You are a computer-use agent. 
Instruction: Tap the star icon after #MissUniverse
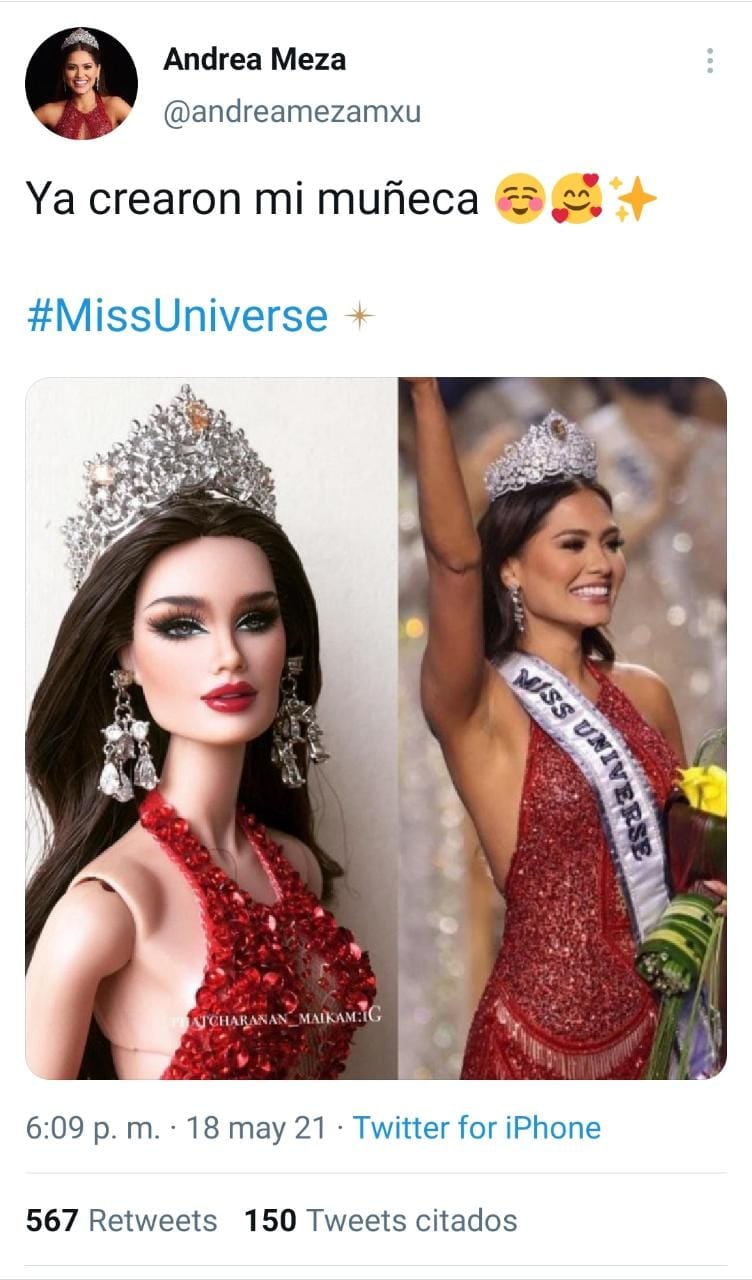pos(359,316)
